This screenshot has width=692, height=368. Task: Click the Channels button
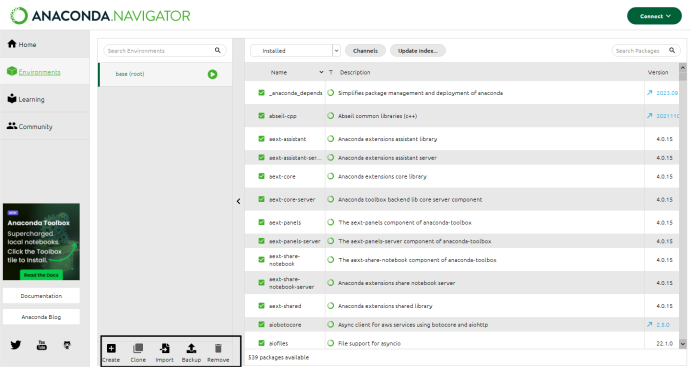[x=365, y=51]
